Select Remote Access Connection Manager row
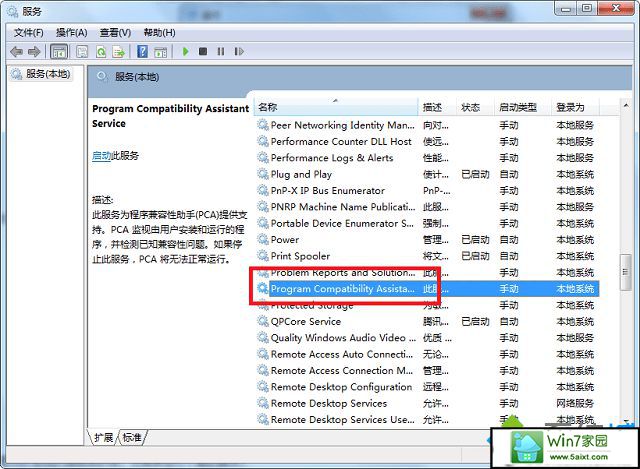The width and height of the screenshot is (640, 469). pyautogui.click(x=427, y=370)
